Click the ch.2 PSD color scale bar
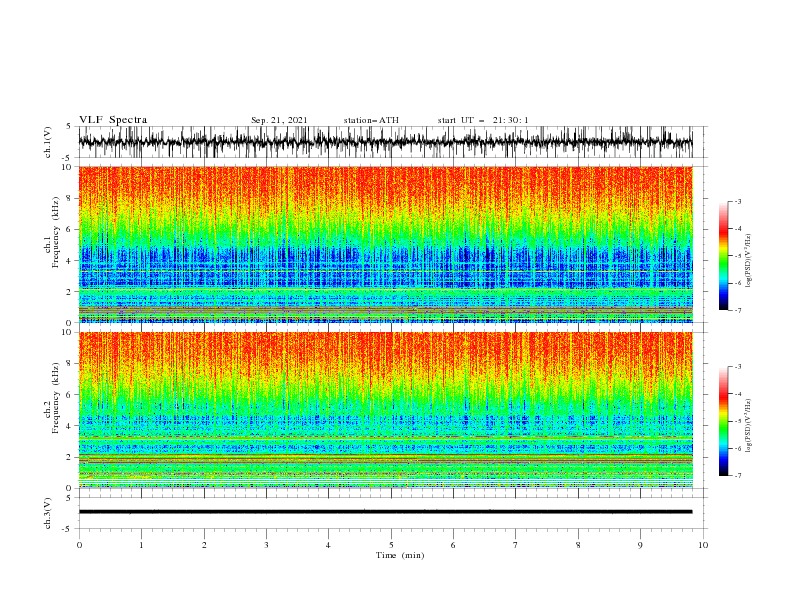Image resolution: width=792 pixels, height=612 pixels. pos(723,421)
